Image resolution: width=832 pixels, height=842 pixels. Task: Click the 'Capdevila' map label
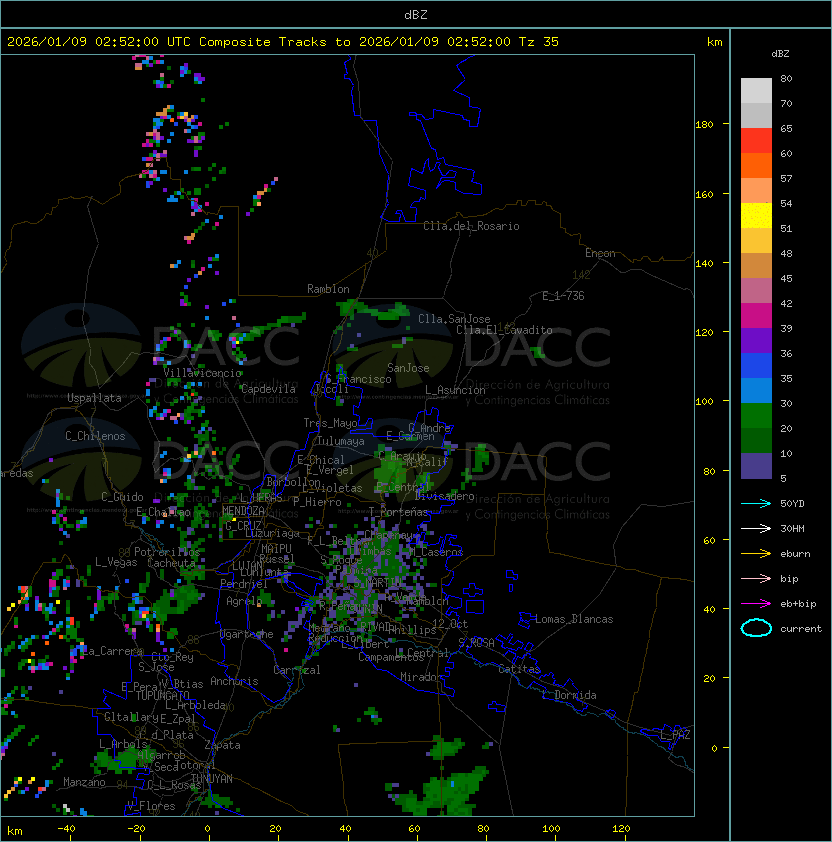pyautogui.click(x=268, y=389)
